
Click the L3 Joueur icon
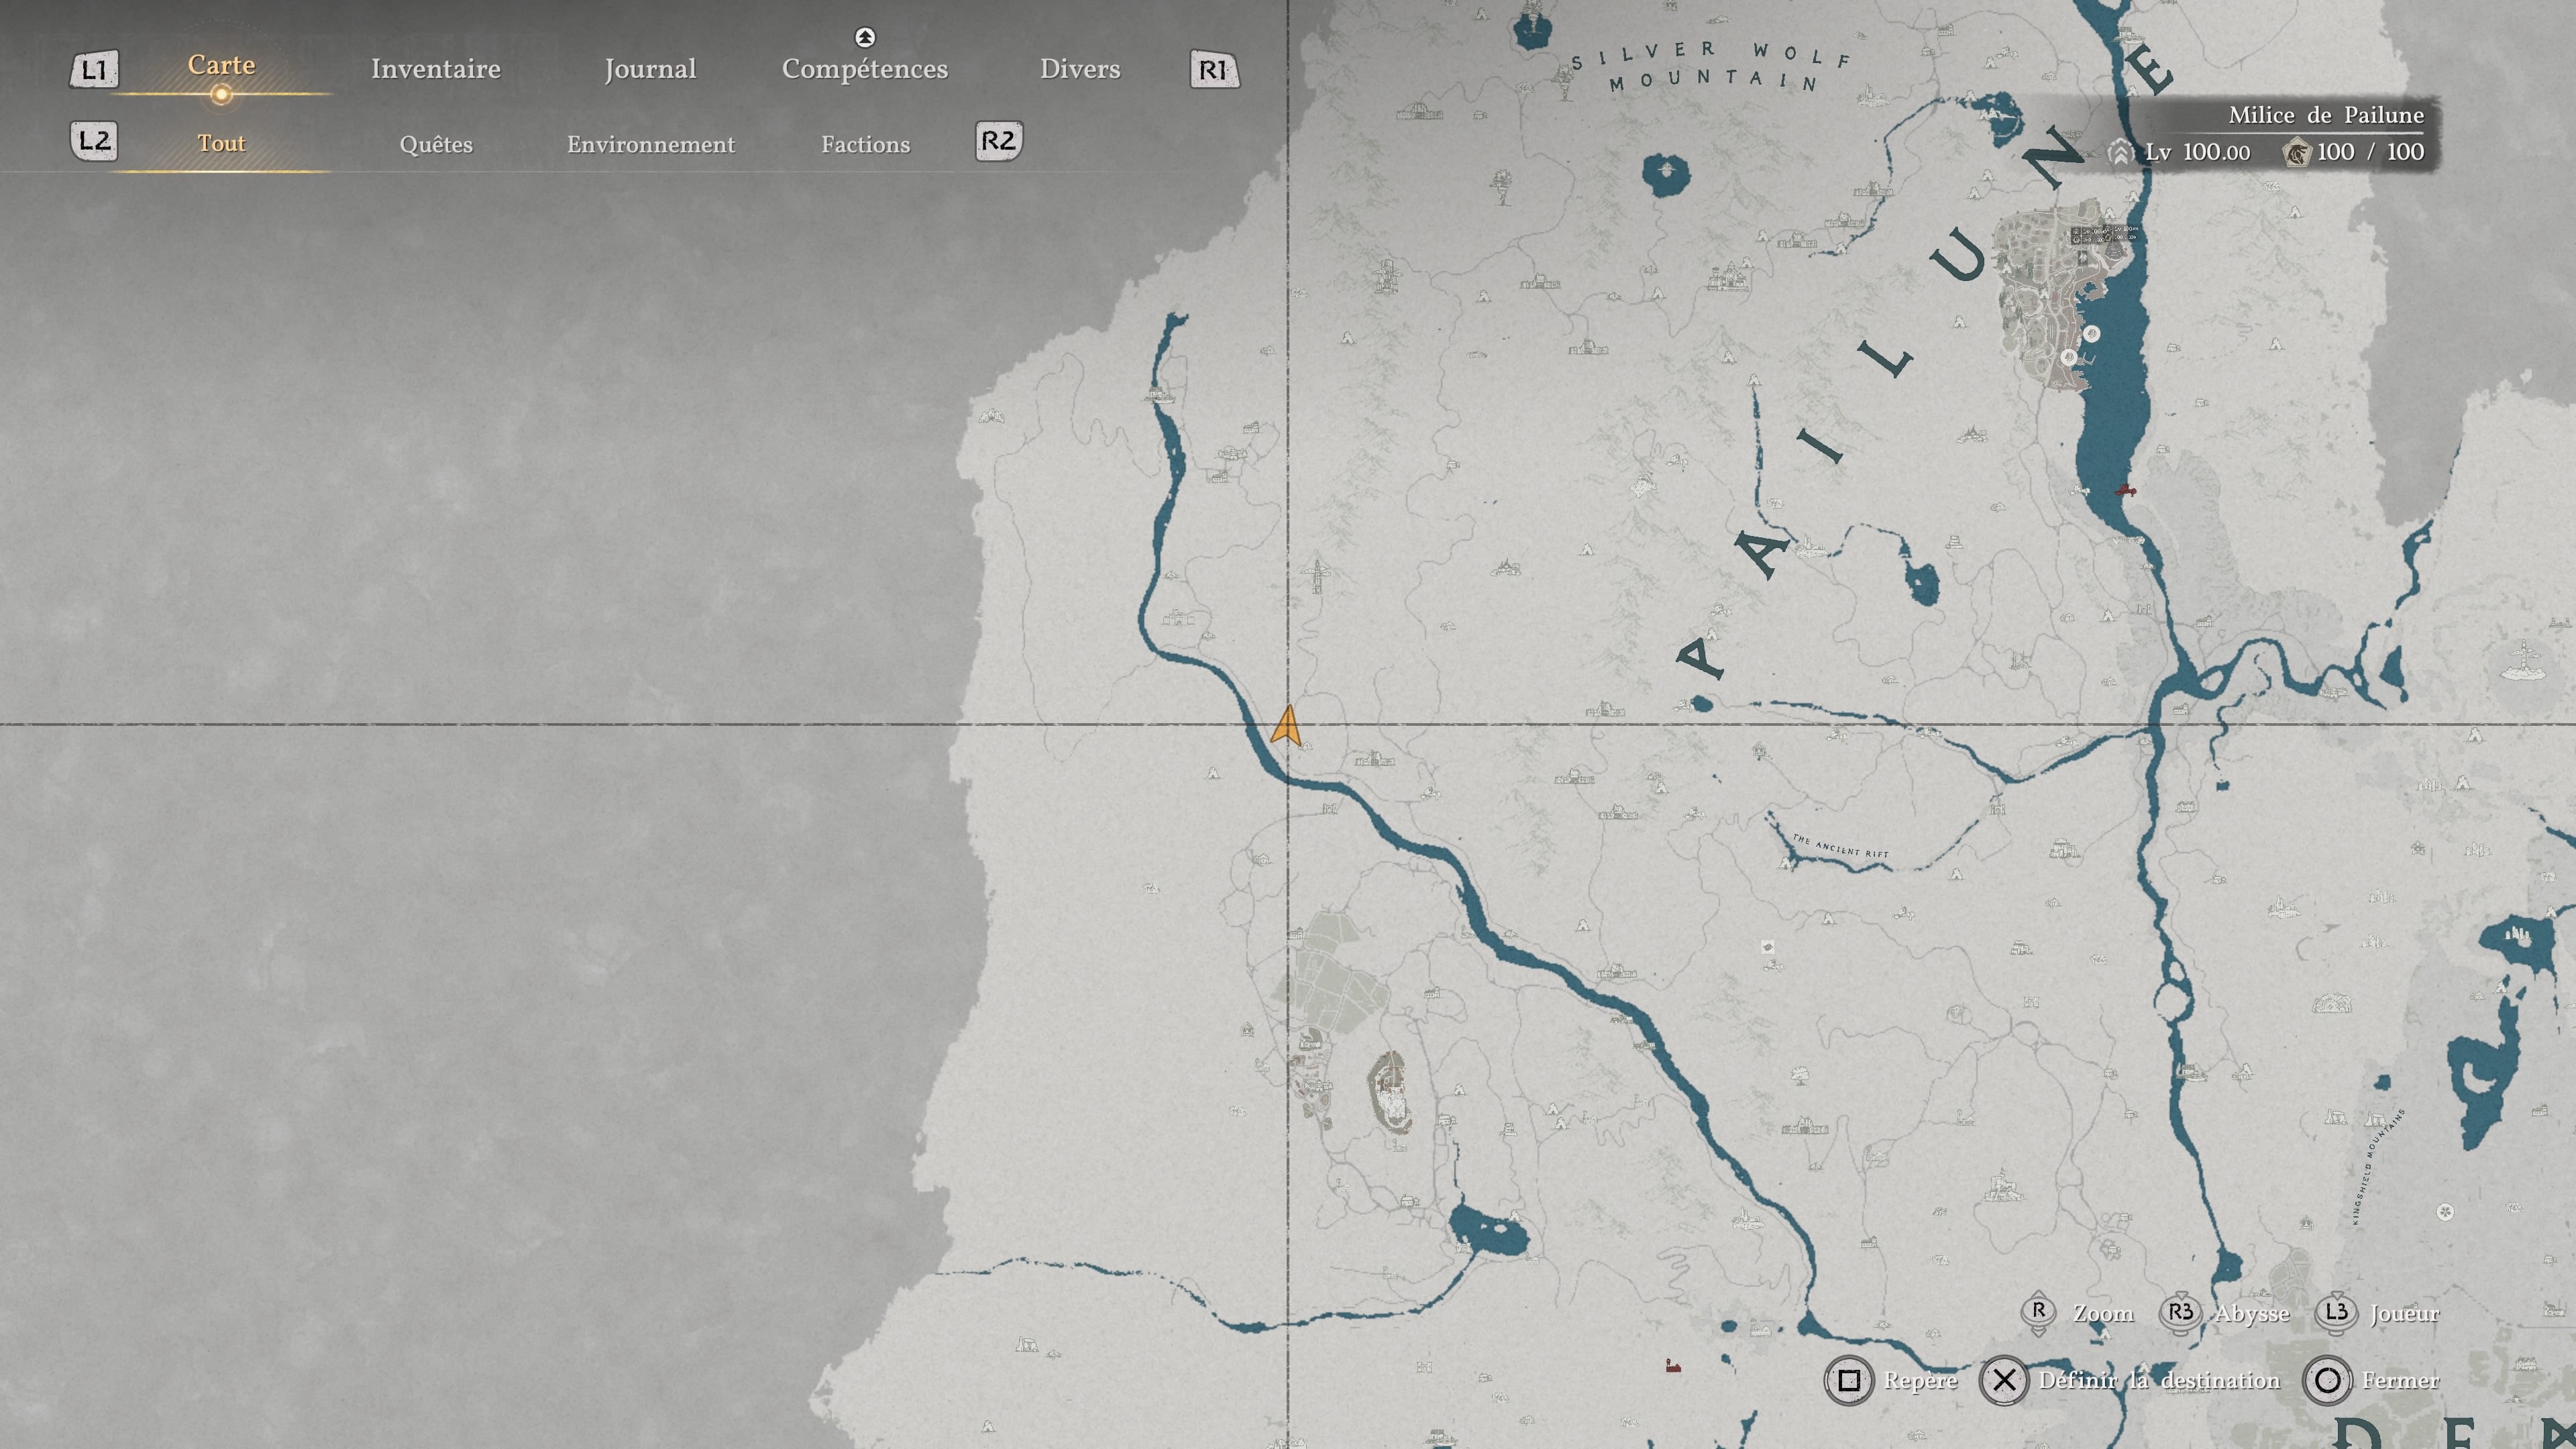[x=2336, y=1313]
